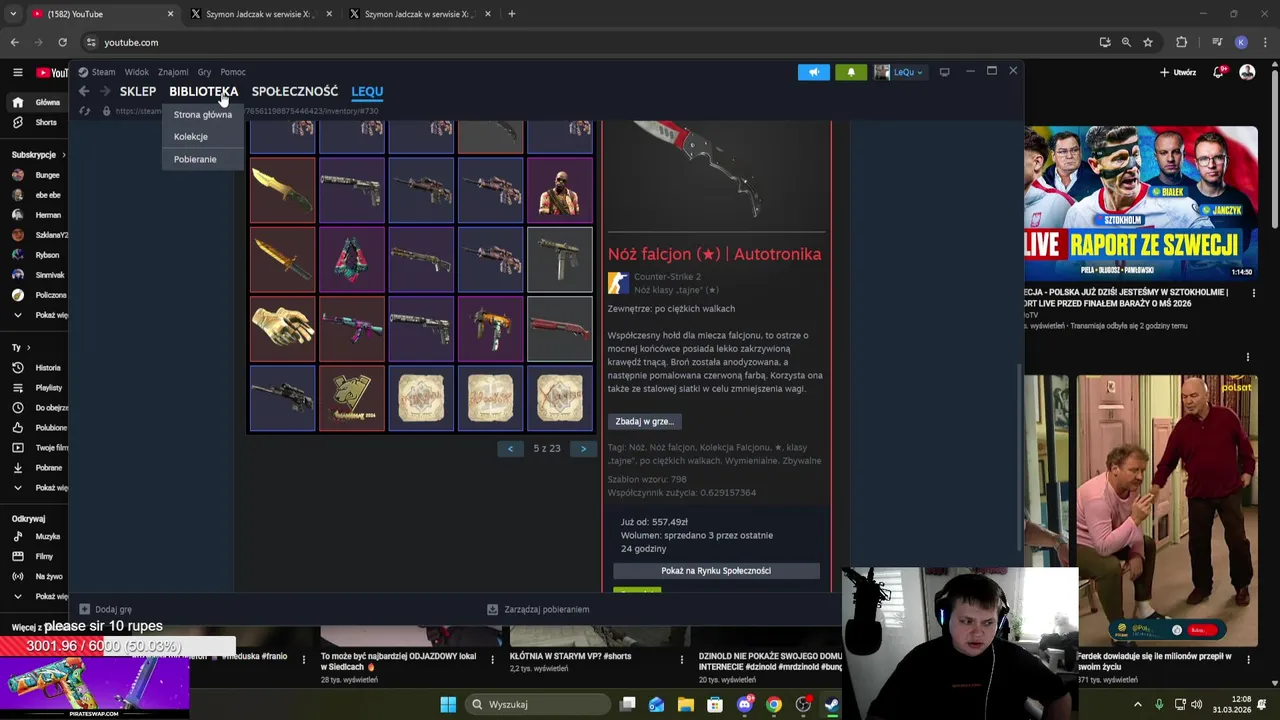Viewport: 1280px width, 720px height.
Task: Select the red shotgun inventory item
Action: (559, 329)
